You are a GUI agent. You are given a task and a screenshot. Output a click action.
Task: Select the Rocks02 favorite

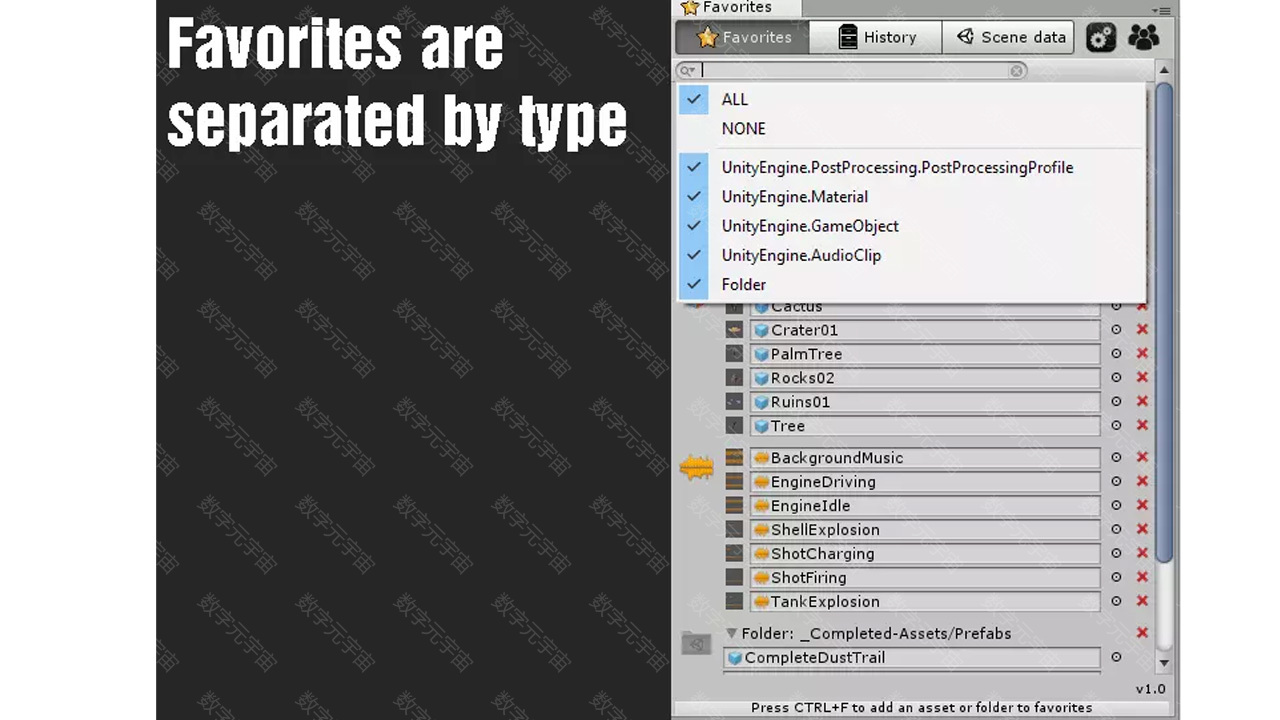[925, 378]
